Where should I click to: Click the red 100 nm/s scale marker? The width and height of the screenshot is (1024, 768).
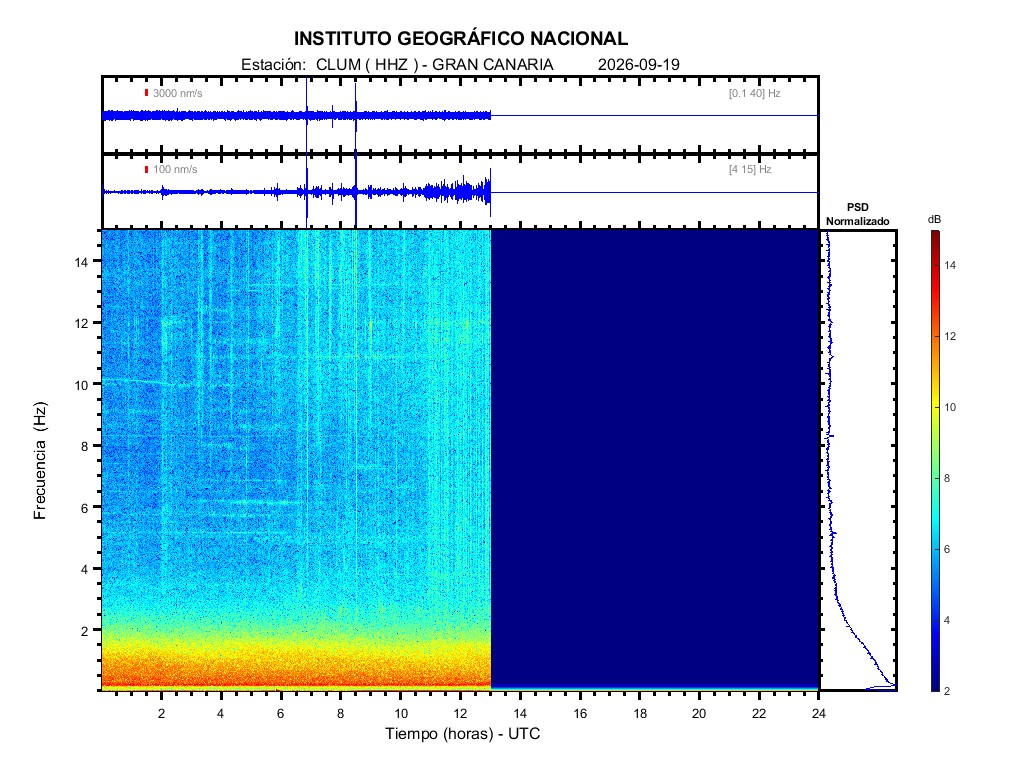coord(146,169)
